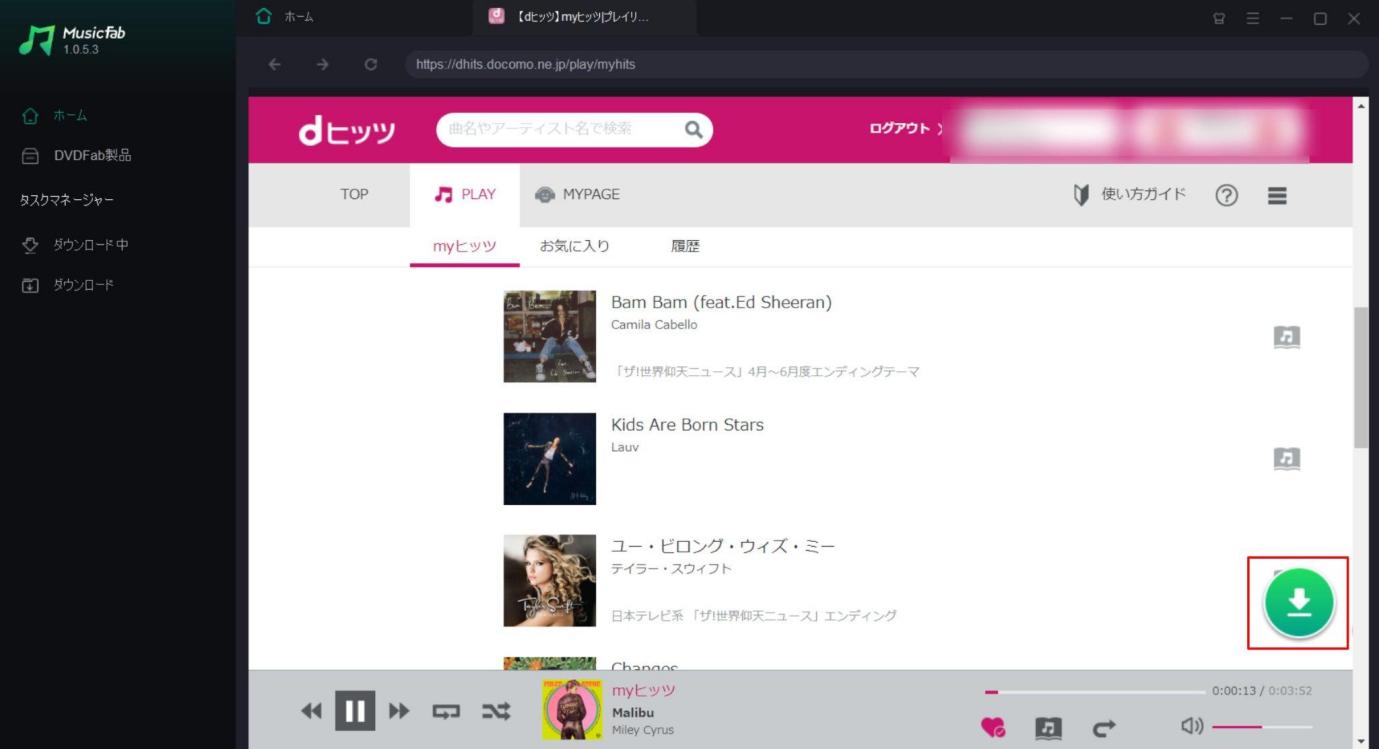Open the title bar skin shirt icon
The width and height of the screenshot is (1379, 749).
(x=1218, y=18)
